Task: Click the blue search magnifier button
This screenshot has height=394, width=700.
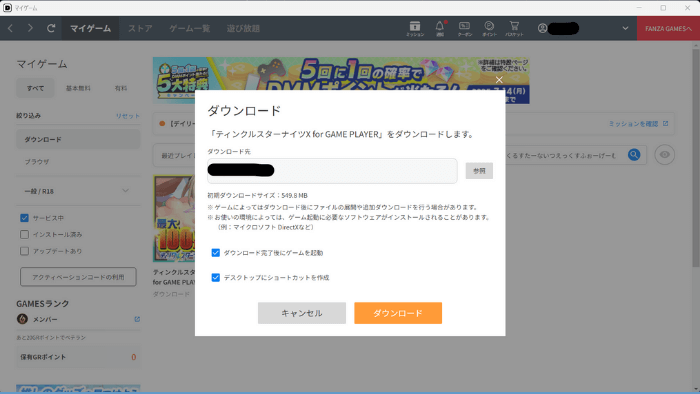Action: click(634, 155)
